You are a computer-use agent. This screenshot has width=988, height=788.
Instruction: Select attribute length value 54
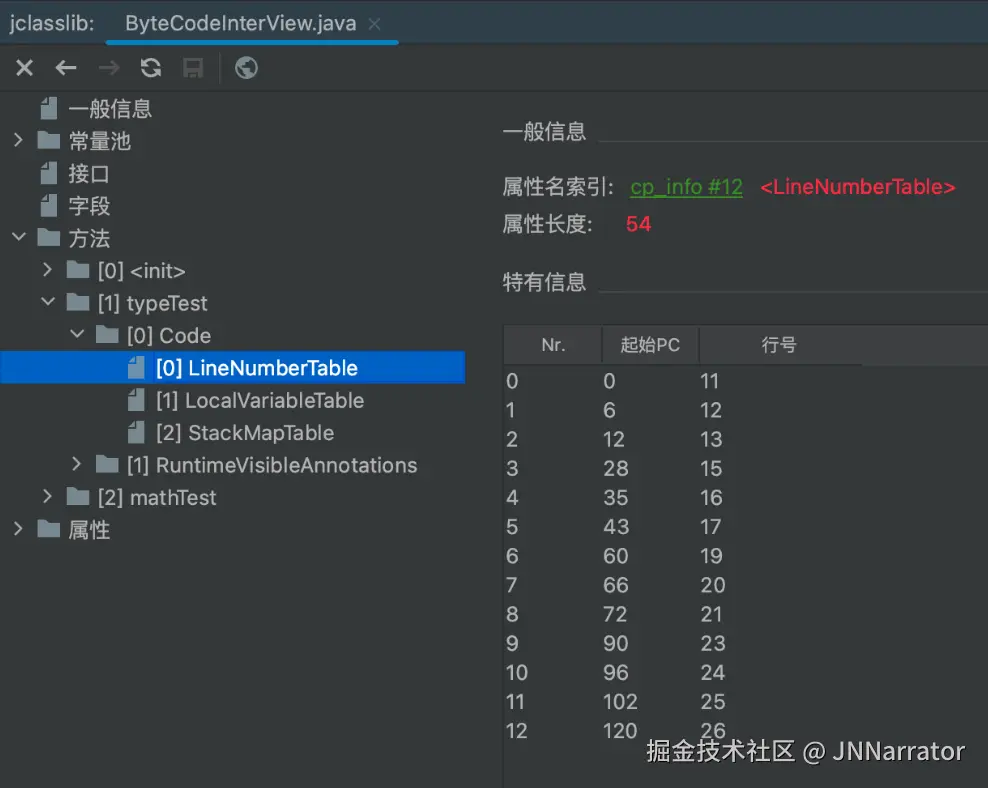tap(638, 224)
